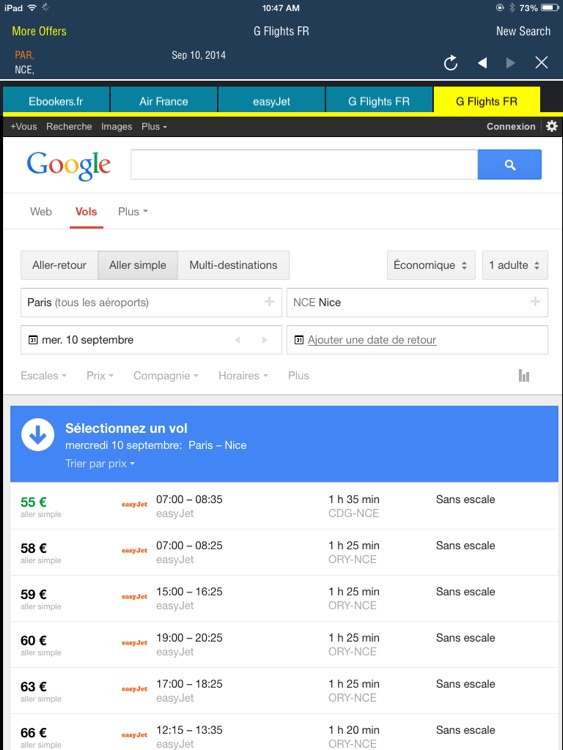Select the 63 € 17:00 – 18:25 flight
Viewport: 563px width, 750px height.
click(284, 691)
